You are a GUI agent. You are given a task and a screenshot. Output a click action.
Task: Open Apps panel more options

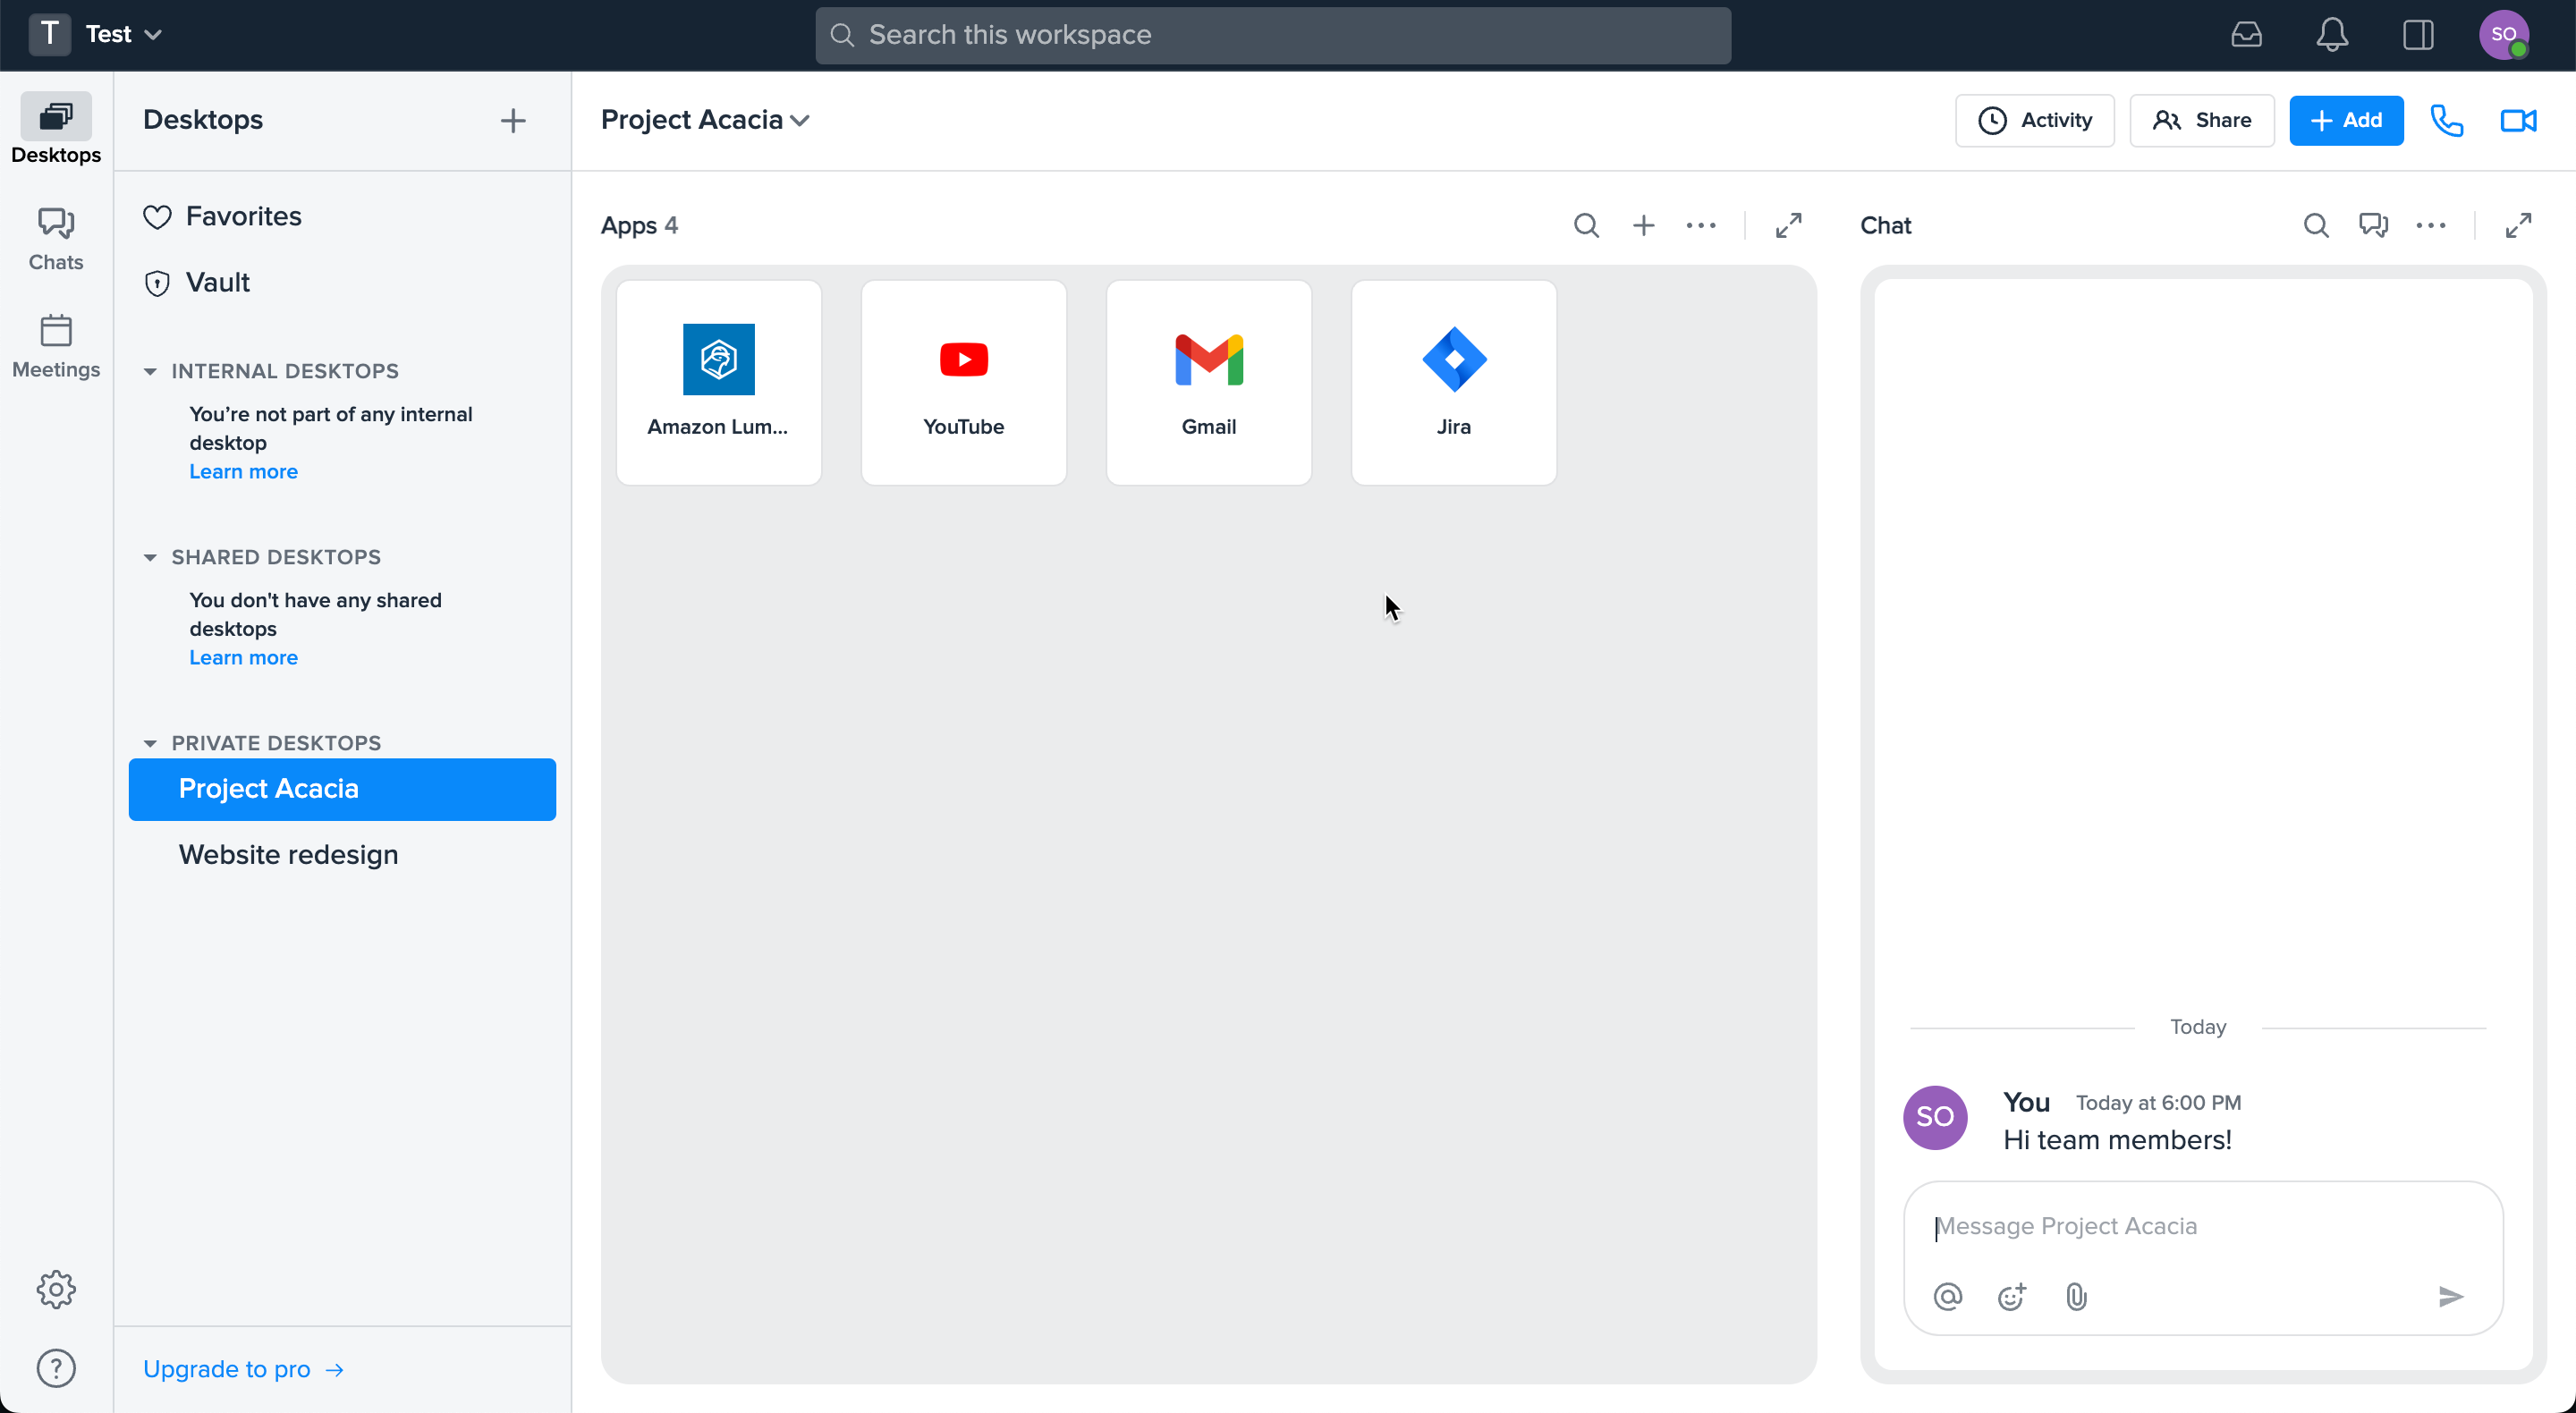coord(1701,225)
